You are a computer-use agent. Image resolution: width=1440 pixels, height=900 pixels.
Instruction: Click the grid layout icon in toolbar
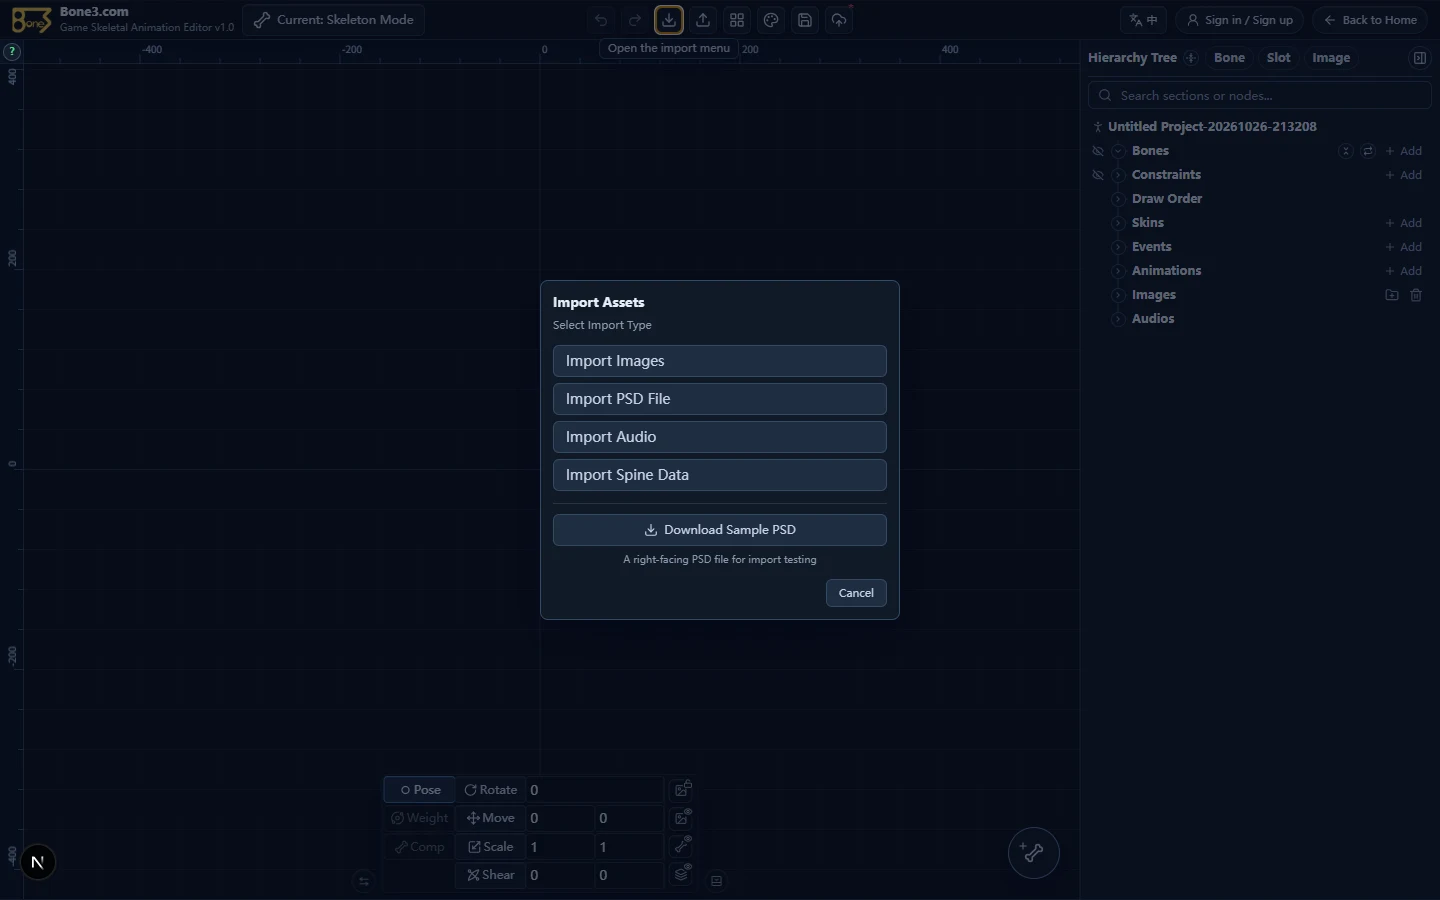point(737,20)
